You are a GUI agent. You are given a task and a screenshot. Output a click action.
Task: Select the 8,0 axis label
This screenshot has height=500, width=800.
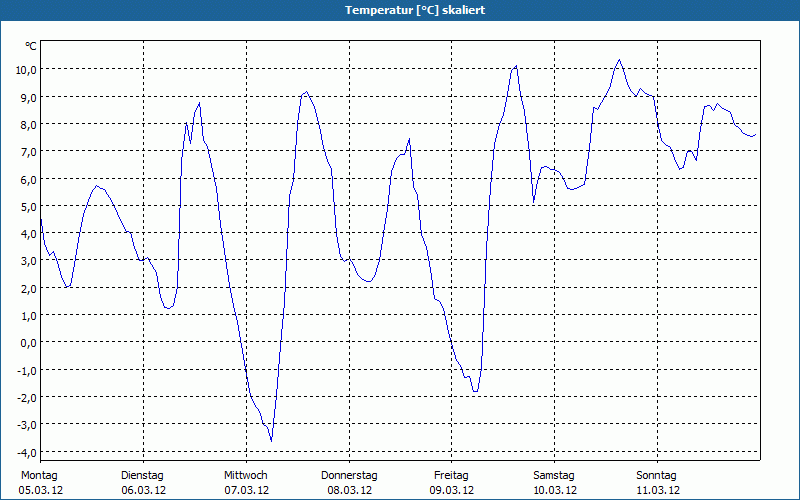coord(29,124)
